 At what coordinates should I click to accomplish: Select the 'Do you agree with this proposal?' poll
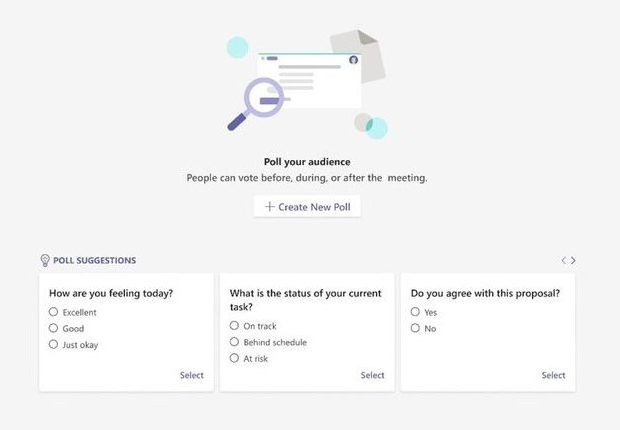pos(553,376)
